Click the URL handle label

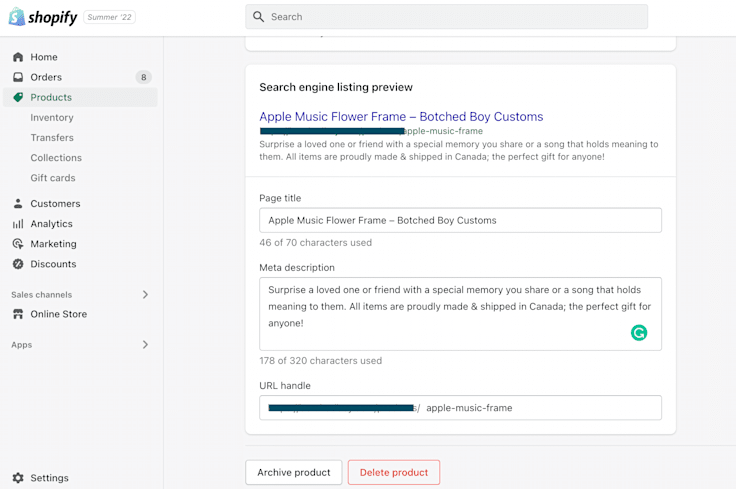(285, 386)
